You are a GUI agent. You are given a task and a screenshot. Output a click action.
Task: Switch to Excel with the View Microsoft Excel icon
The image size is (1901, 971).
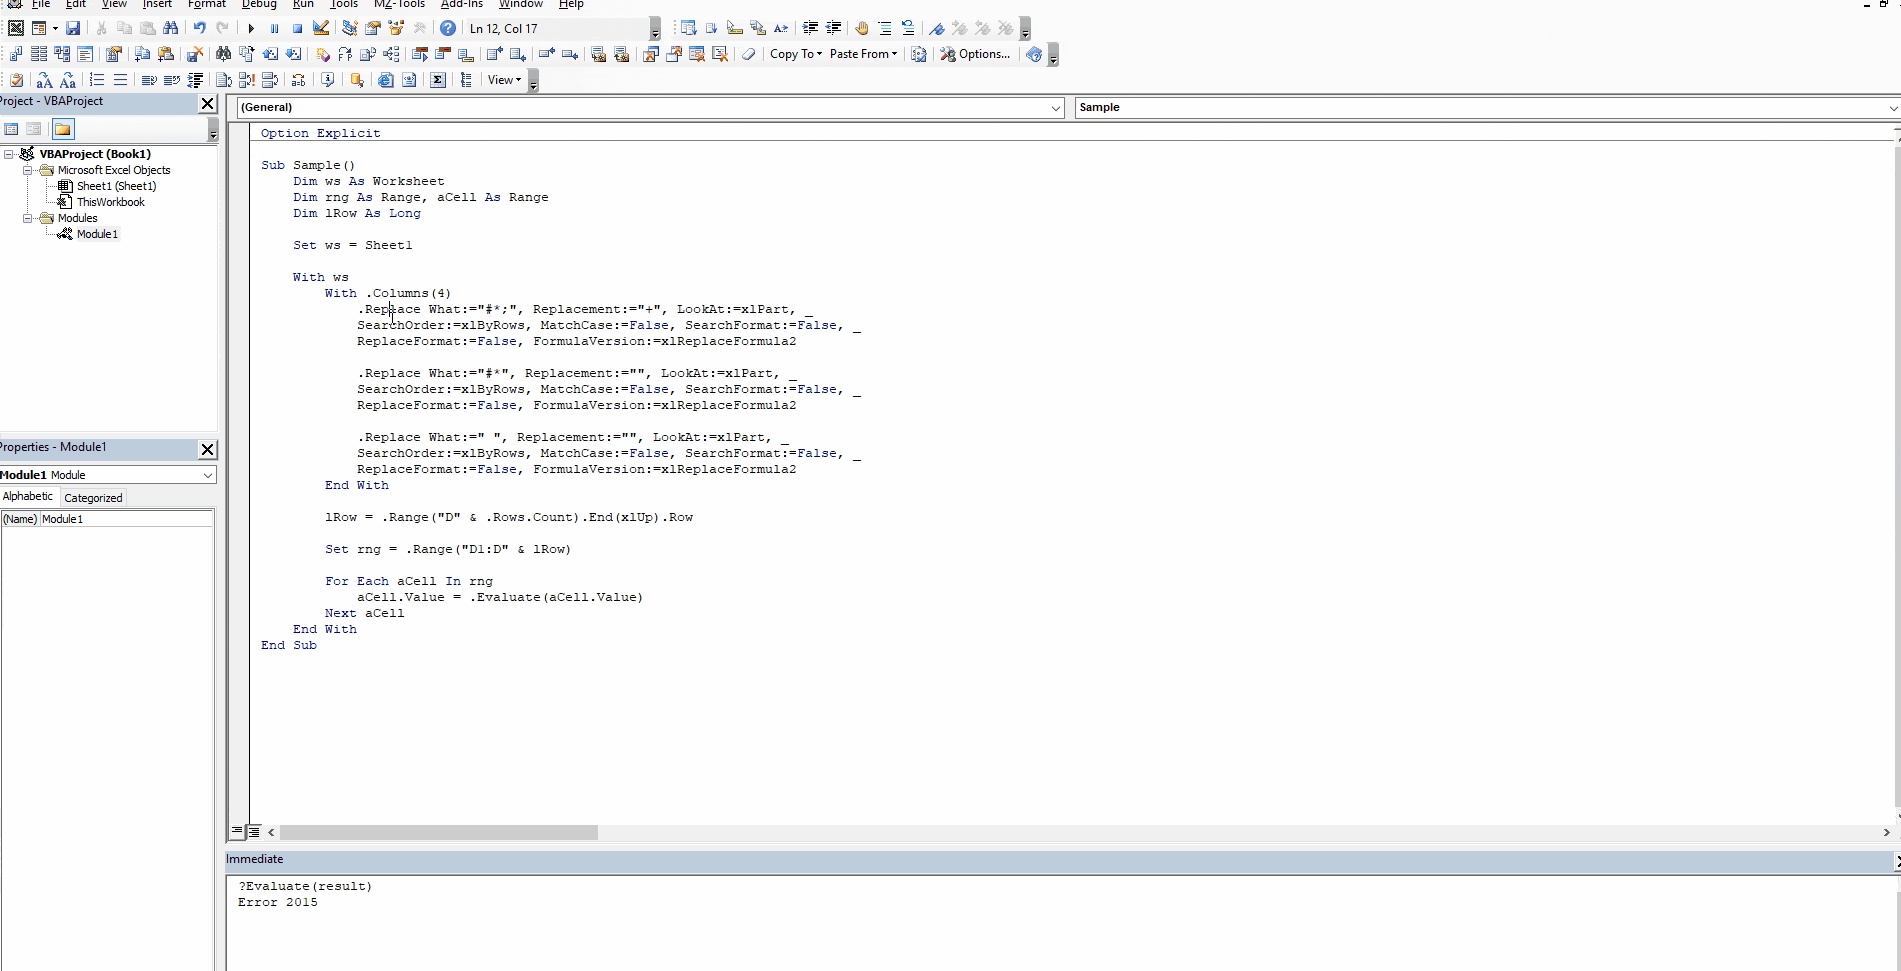[x=16, y=28]
